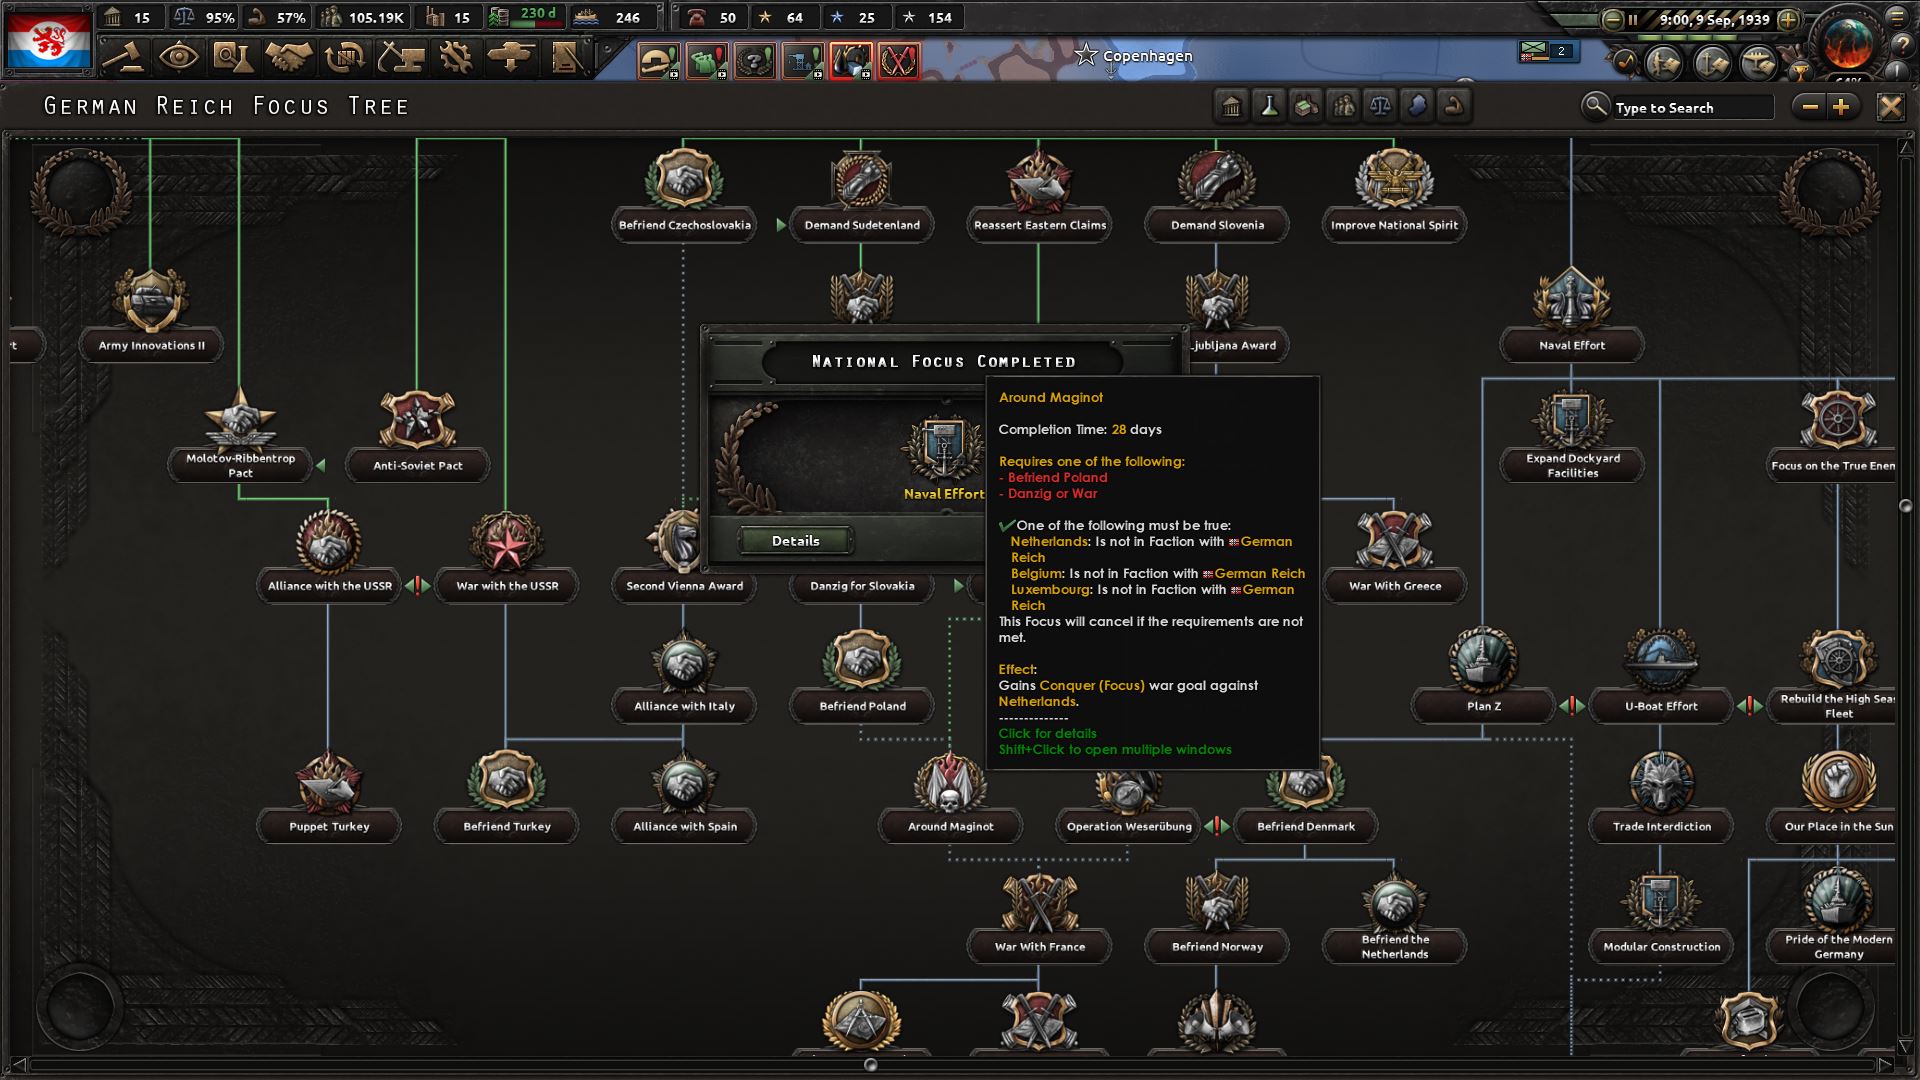Open the Research menu (flask icon)

click(232, 57)
